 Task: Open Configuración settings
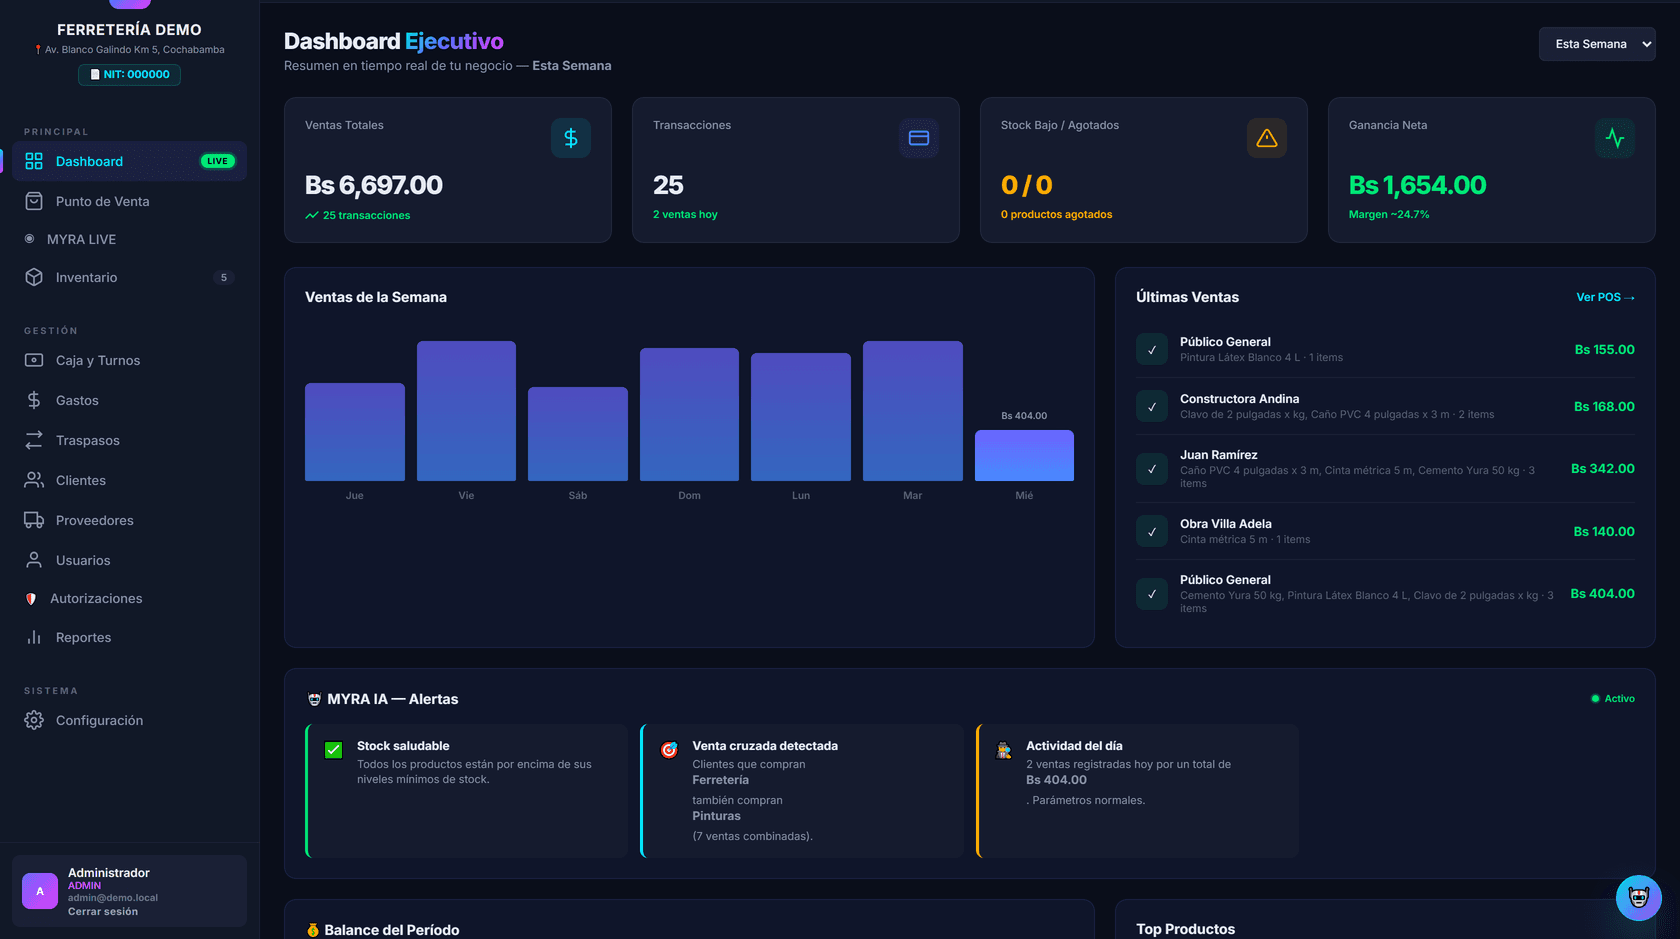[129, 720]
